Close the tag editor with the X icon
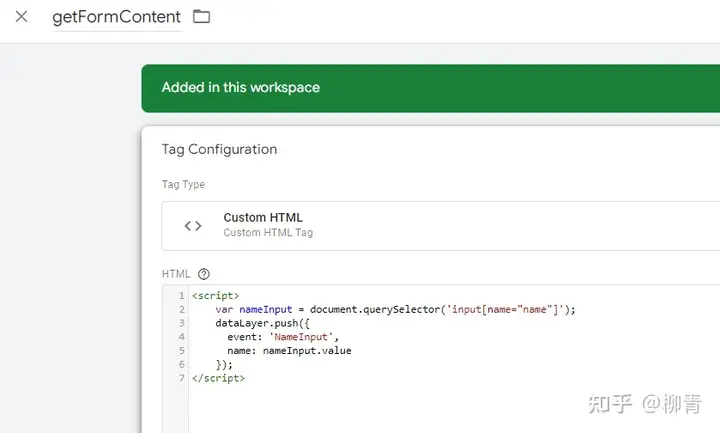Screen dimensions: 720x433 point(21,17)
